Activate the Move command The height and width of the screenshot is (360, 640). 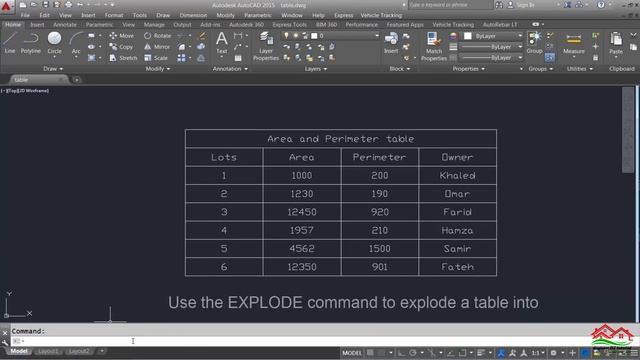(x=121, y=36)
